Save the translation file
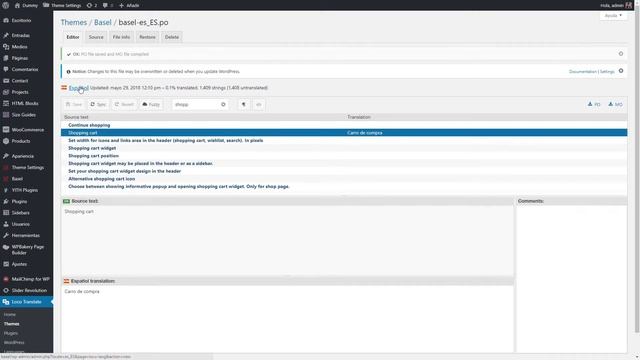The width and height of the screenshot is (640, 360). tap(74, 104)
